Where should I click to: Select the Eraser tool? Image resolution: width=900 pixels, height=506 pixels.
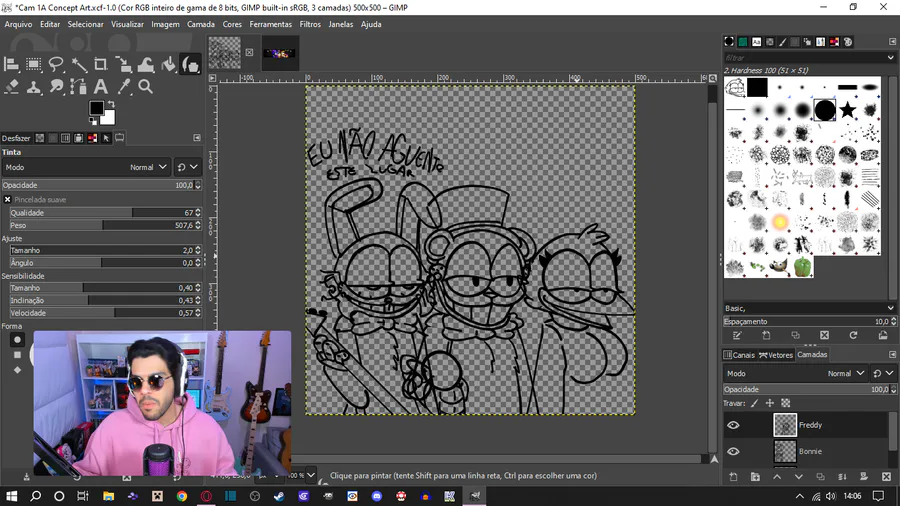11,87
